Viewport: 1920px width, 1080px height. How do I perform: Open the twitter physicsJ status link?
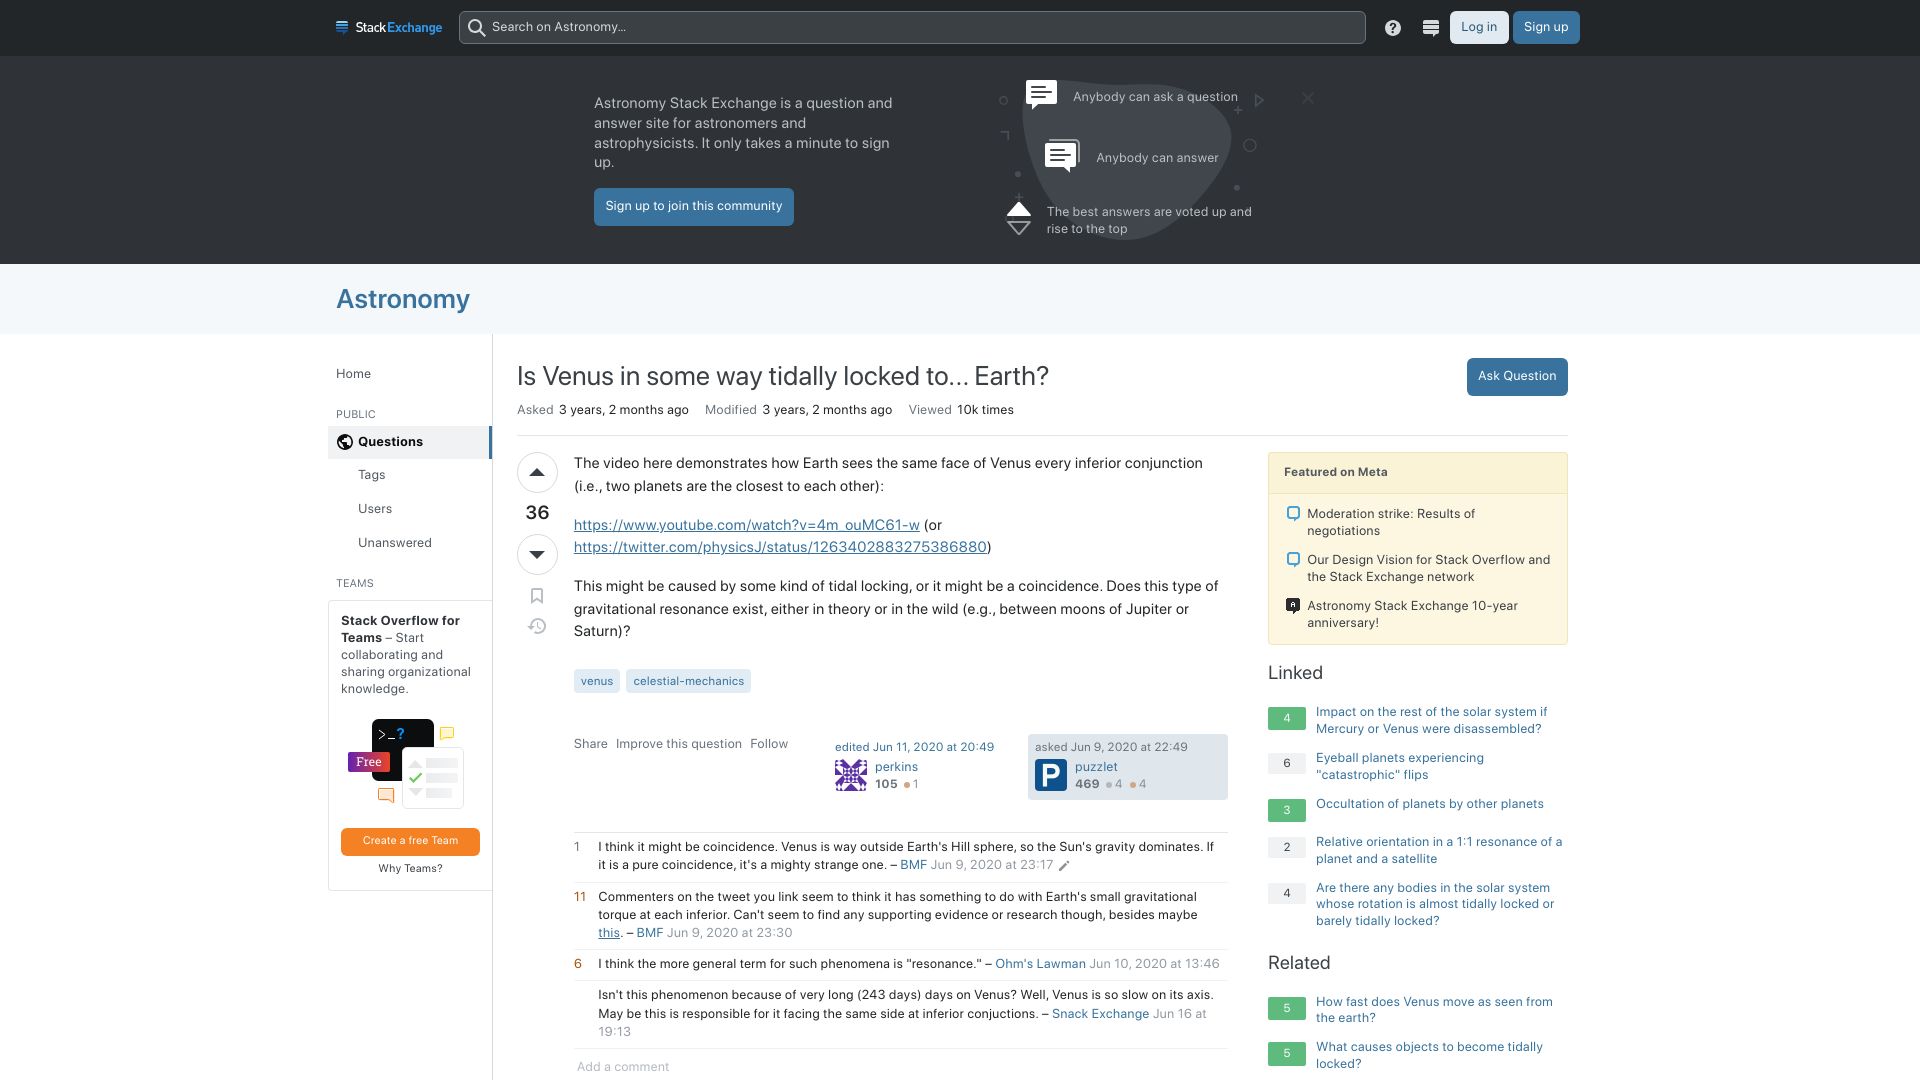click(x=780, y=547)
